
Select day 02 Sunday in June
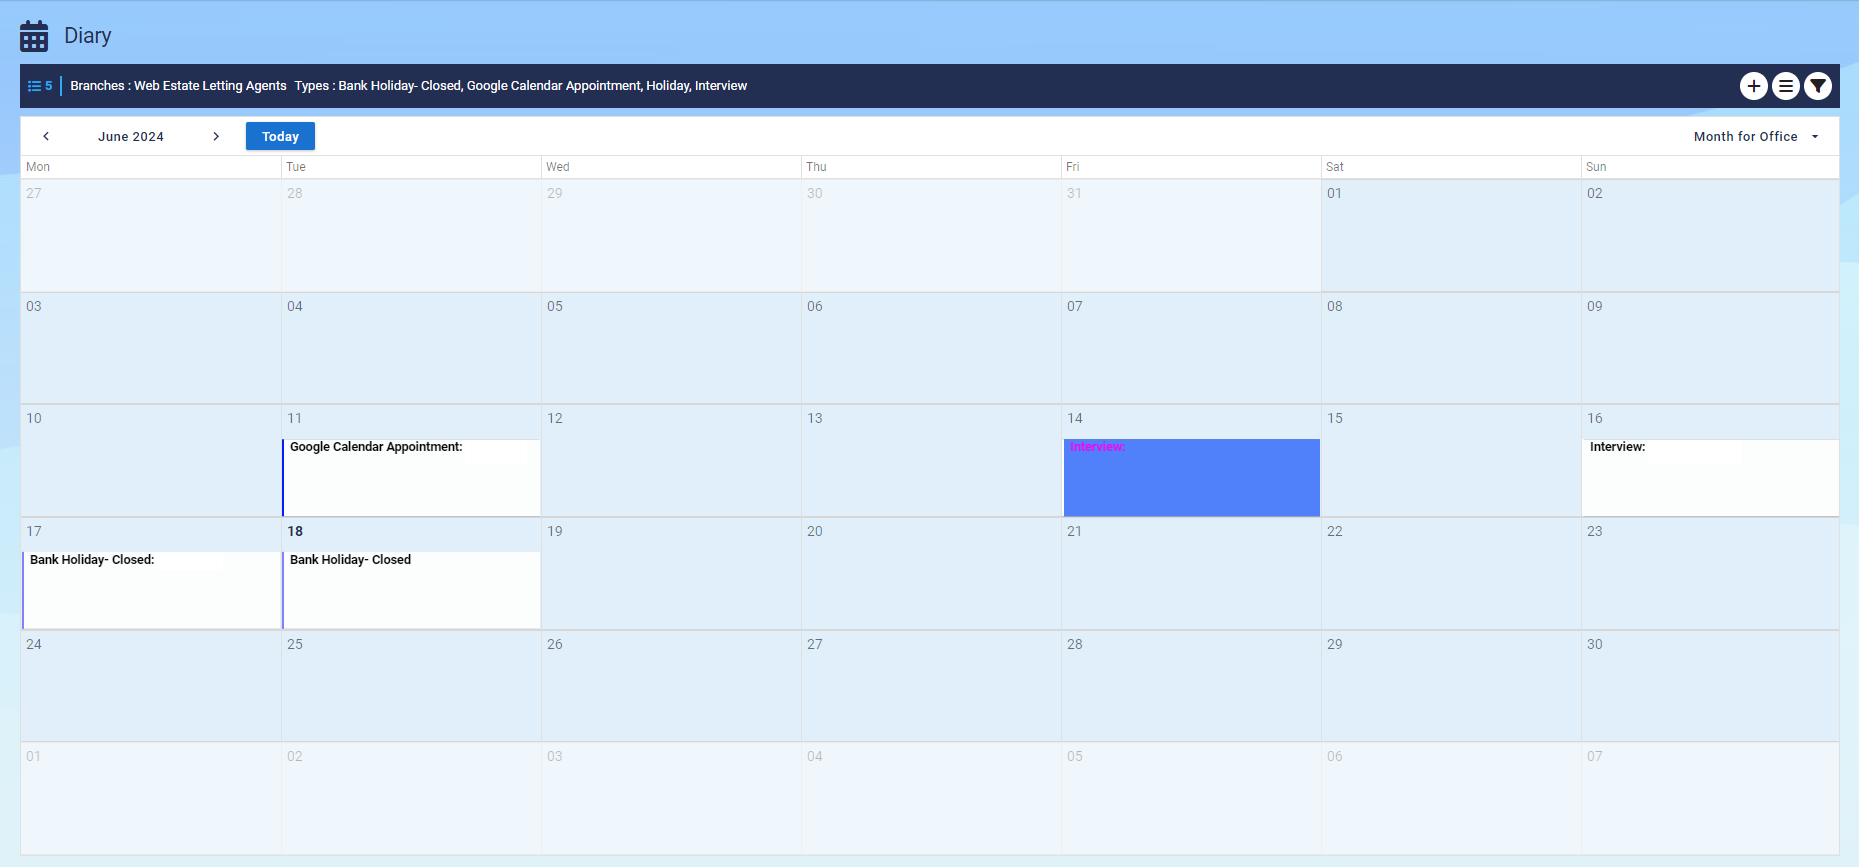point(1710,236)
